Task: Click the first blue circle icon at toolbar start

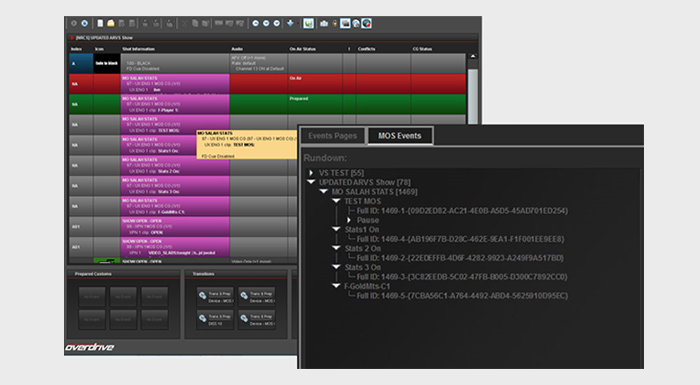Action: coord(84,23)
